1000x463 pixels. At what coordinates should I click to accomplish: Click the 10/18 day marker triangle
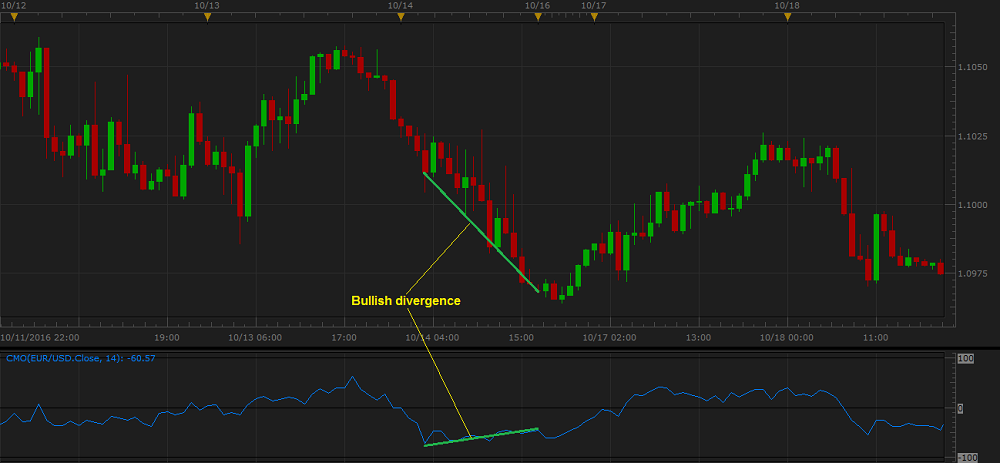pyautogui.click(x=787, y=16)
